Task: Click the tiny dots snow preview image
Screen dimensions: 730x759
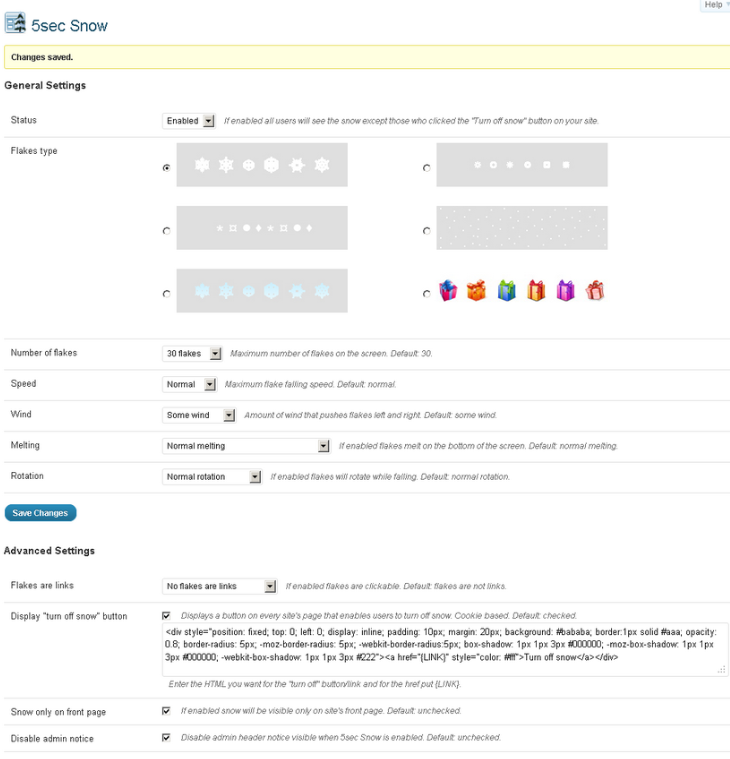Action: (522, 228)
